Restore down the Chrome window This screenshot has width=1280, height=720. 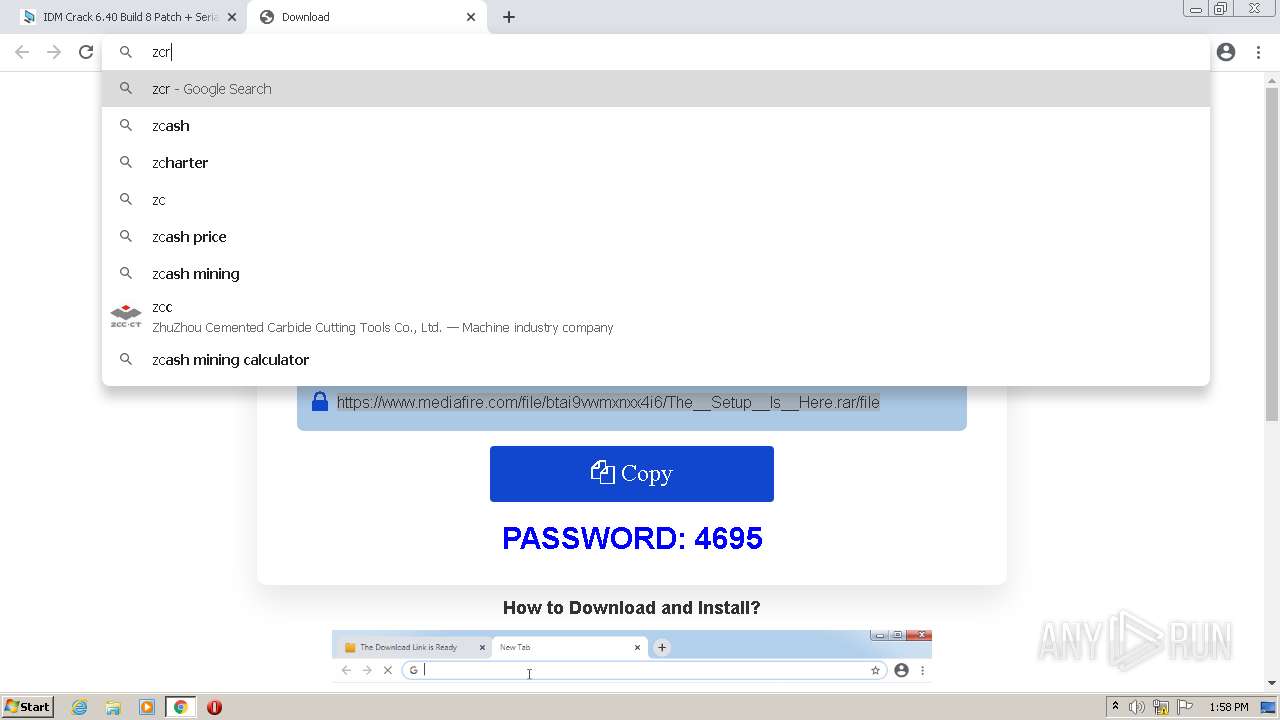tap(1221, 9)
